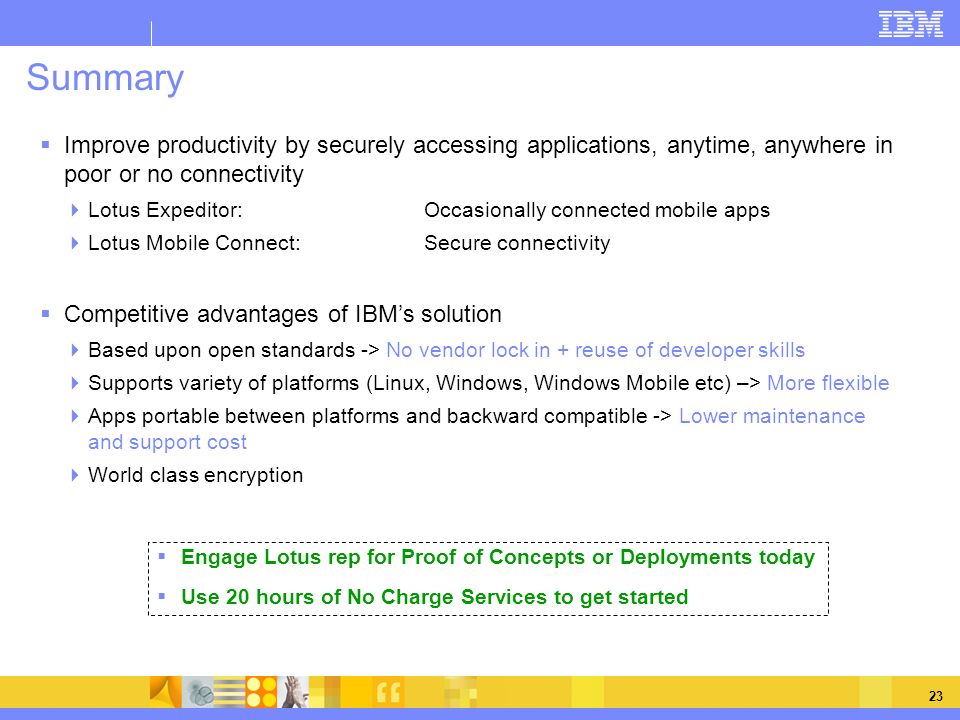Click the text "poor or no connectivity"
Screen dimensions: 960x720
[184, 174]
